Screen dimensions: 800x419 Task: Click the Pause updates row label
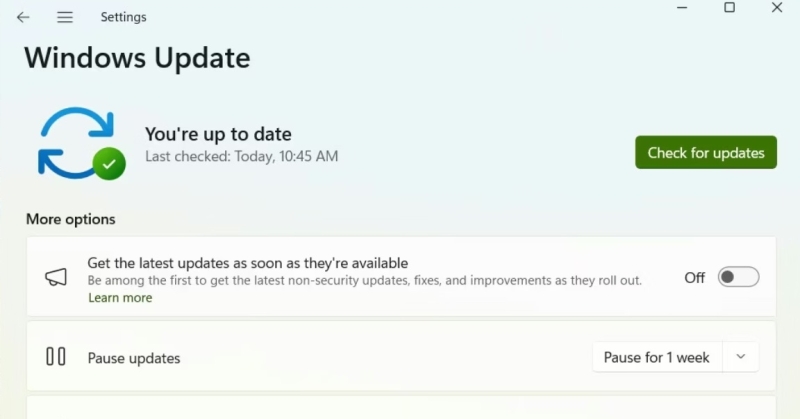[x=134, y=357]
